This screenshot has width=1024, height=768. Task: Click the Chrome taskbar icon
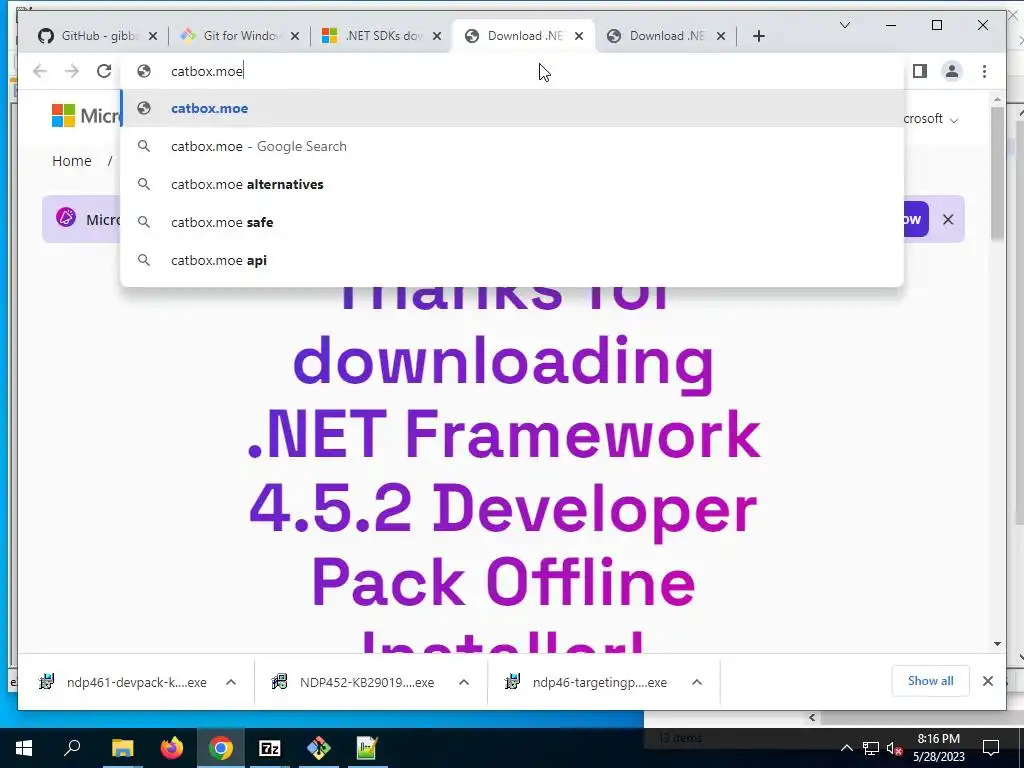(221, 748)
